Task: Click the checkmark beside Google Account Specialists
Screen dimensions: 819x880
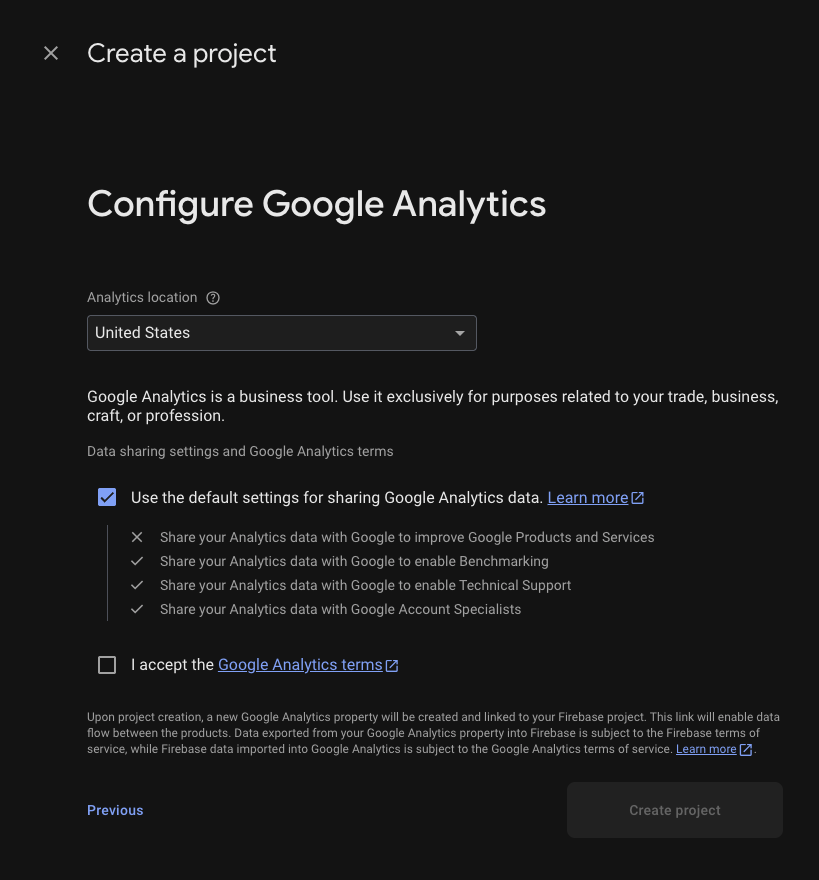Action: pos(137,609)
